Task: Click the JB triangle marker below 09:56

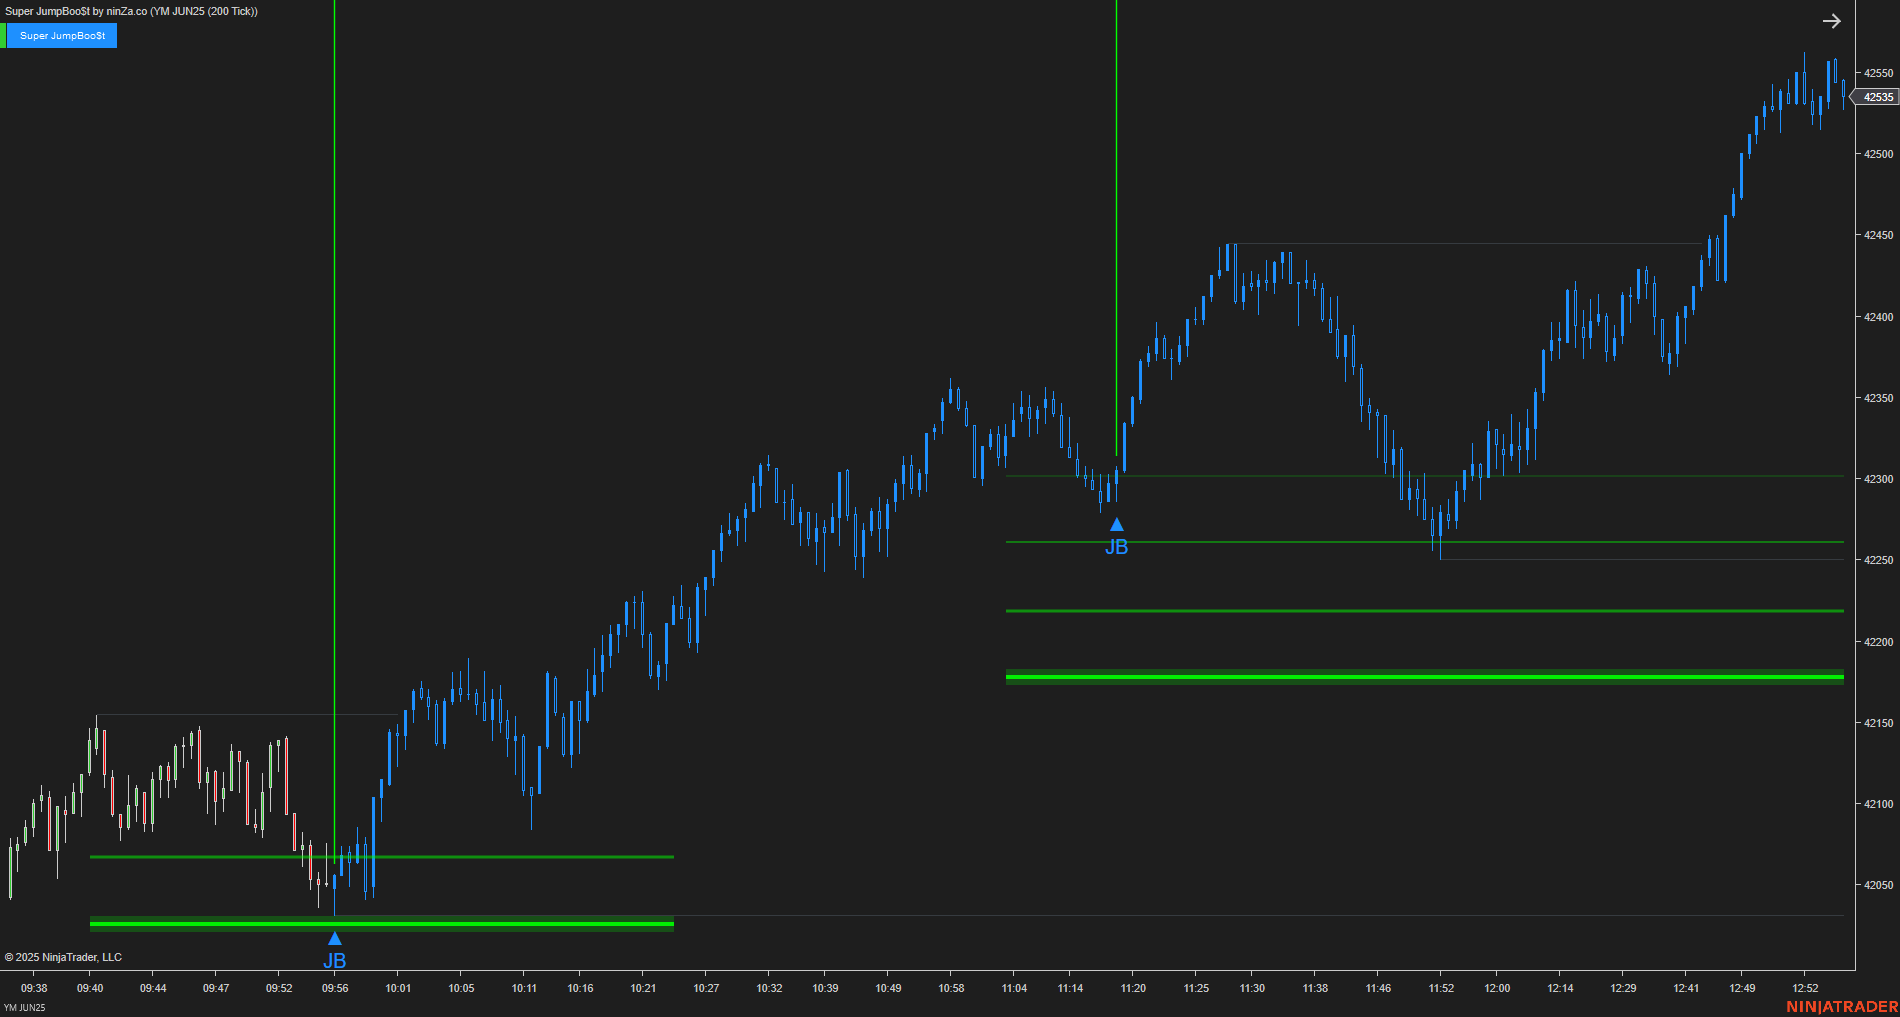Action: (335, 938)
